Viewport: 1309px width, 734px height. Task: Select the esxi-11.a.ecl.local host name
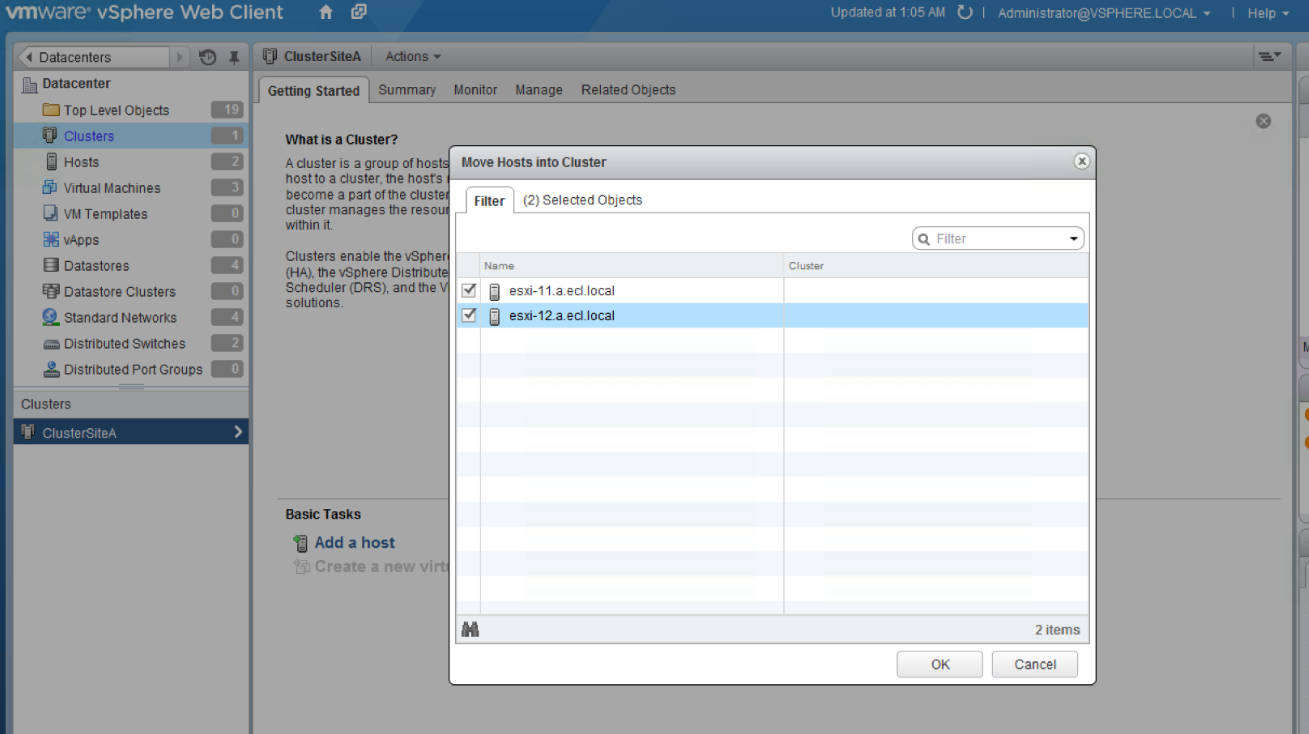coord(562,291)
